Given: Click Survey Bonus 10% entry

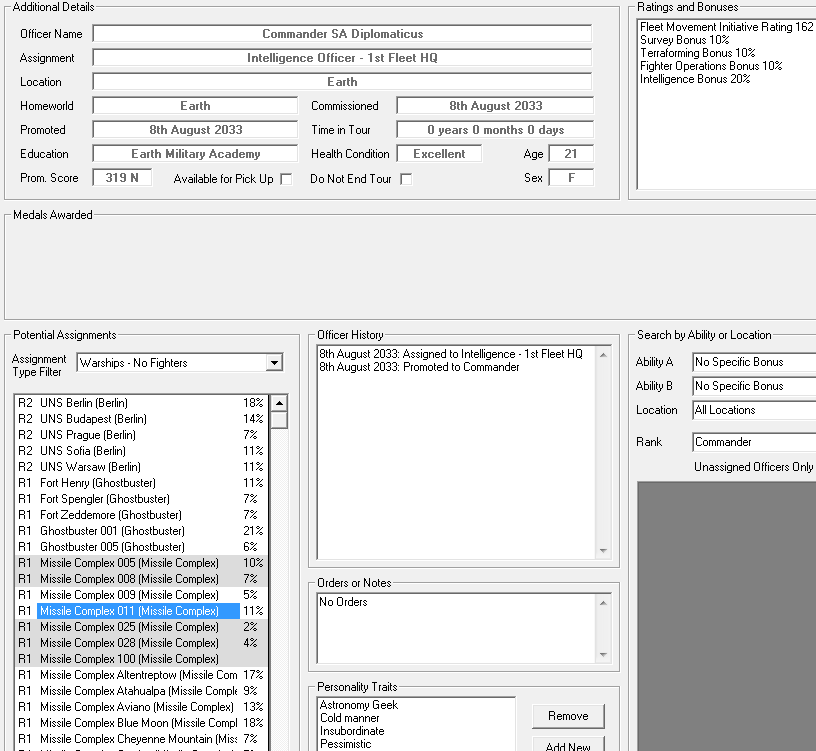Looking at the screenshot, I should [684, 40].
